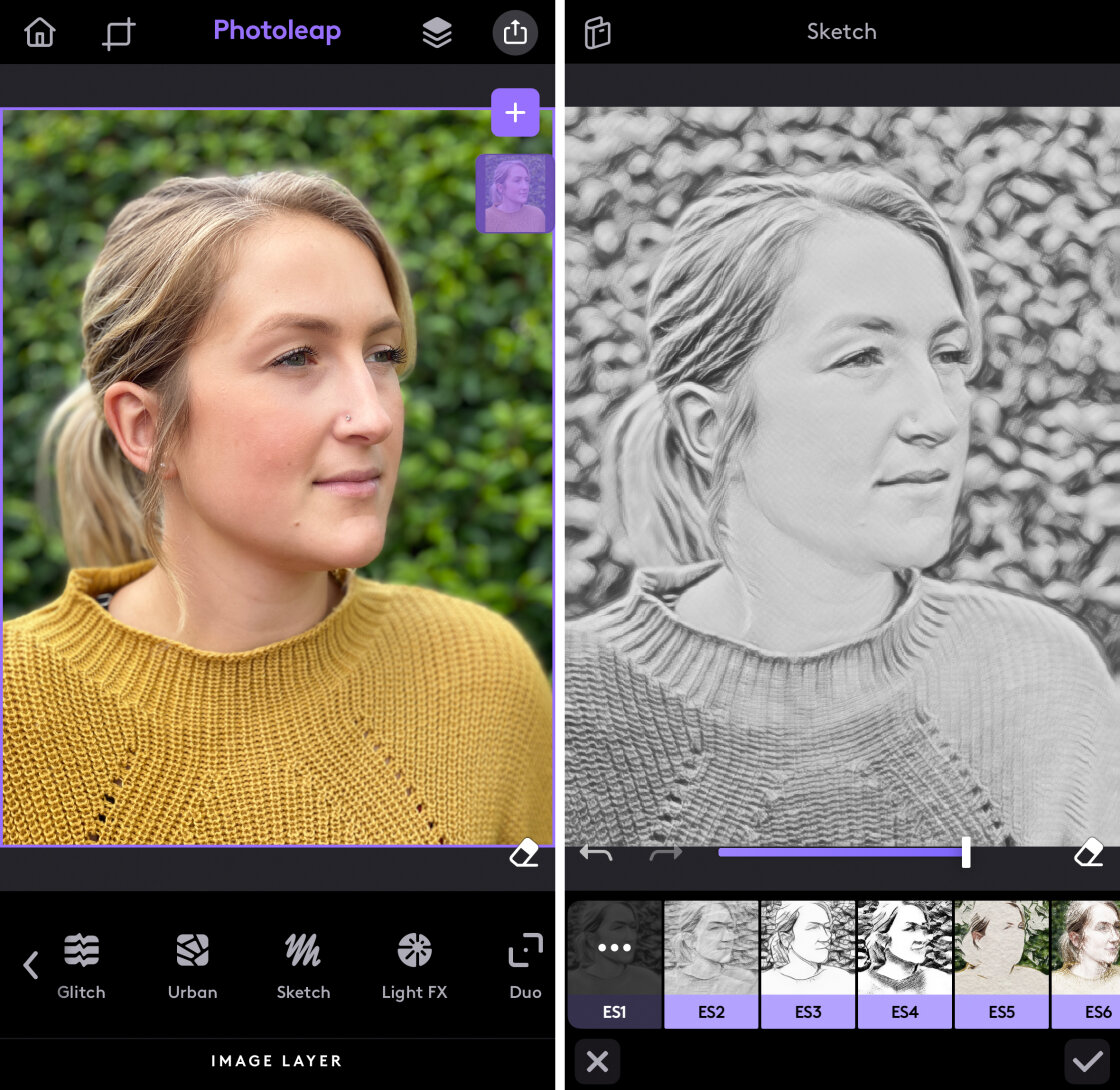Go back with the left chevron
This screenshot has width=1120, height=1090.
pyautogui.click(x=30, y=964)
